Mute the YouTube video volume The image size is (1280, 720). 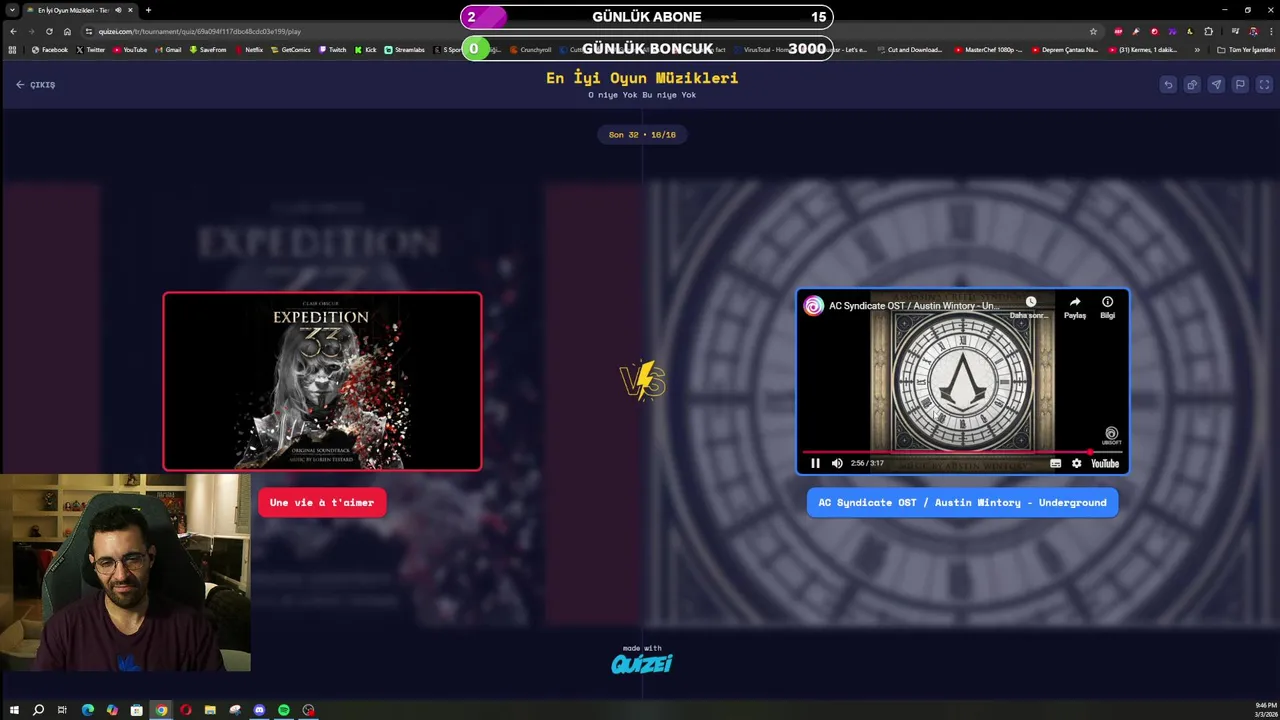837,463
